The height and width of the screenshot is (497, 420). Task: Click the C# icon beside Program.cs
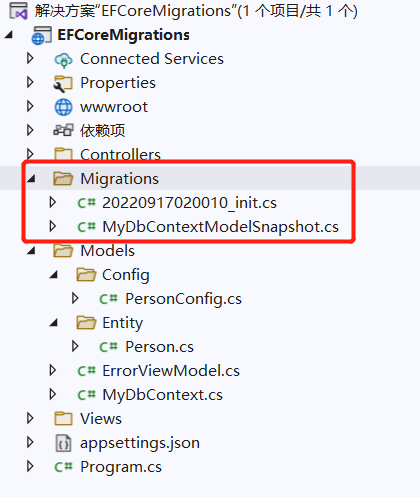tap(63, 467)
